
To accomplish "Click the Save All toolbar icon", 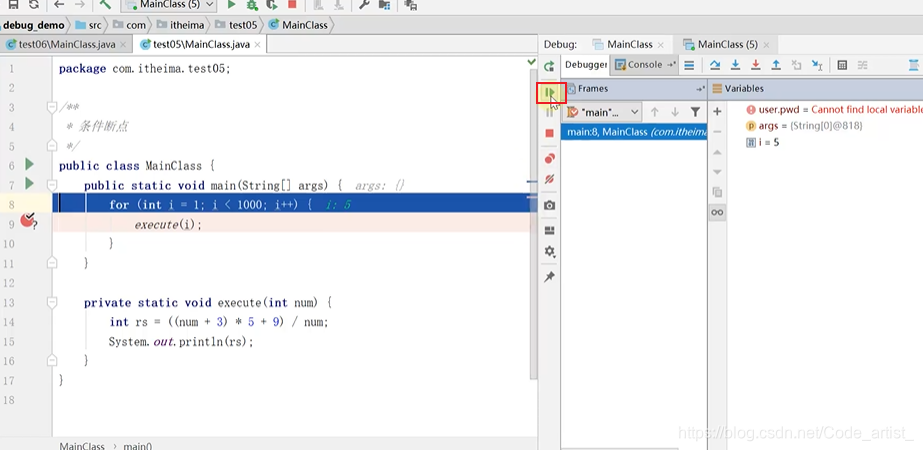I will 13,4.
